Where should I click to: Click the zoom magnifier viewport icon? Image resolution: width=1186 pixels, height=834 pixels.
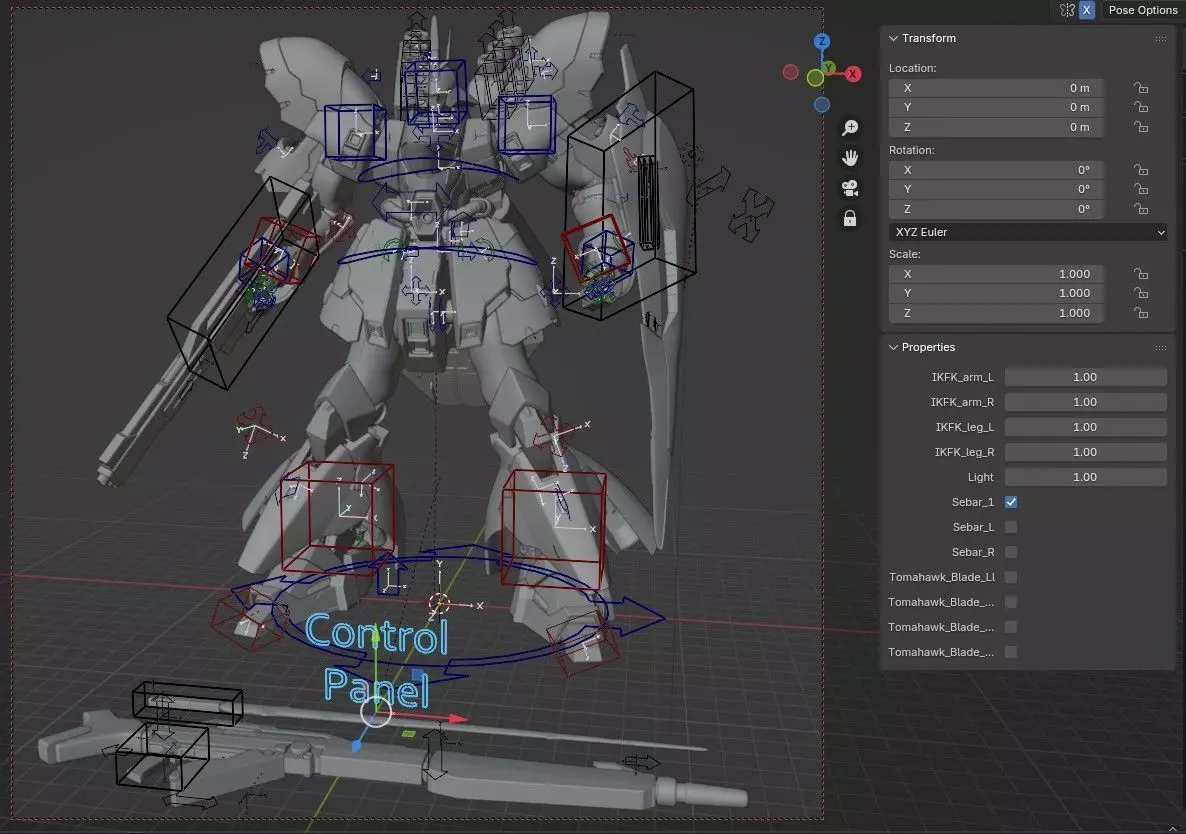click(850, 128)
